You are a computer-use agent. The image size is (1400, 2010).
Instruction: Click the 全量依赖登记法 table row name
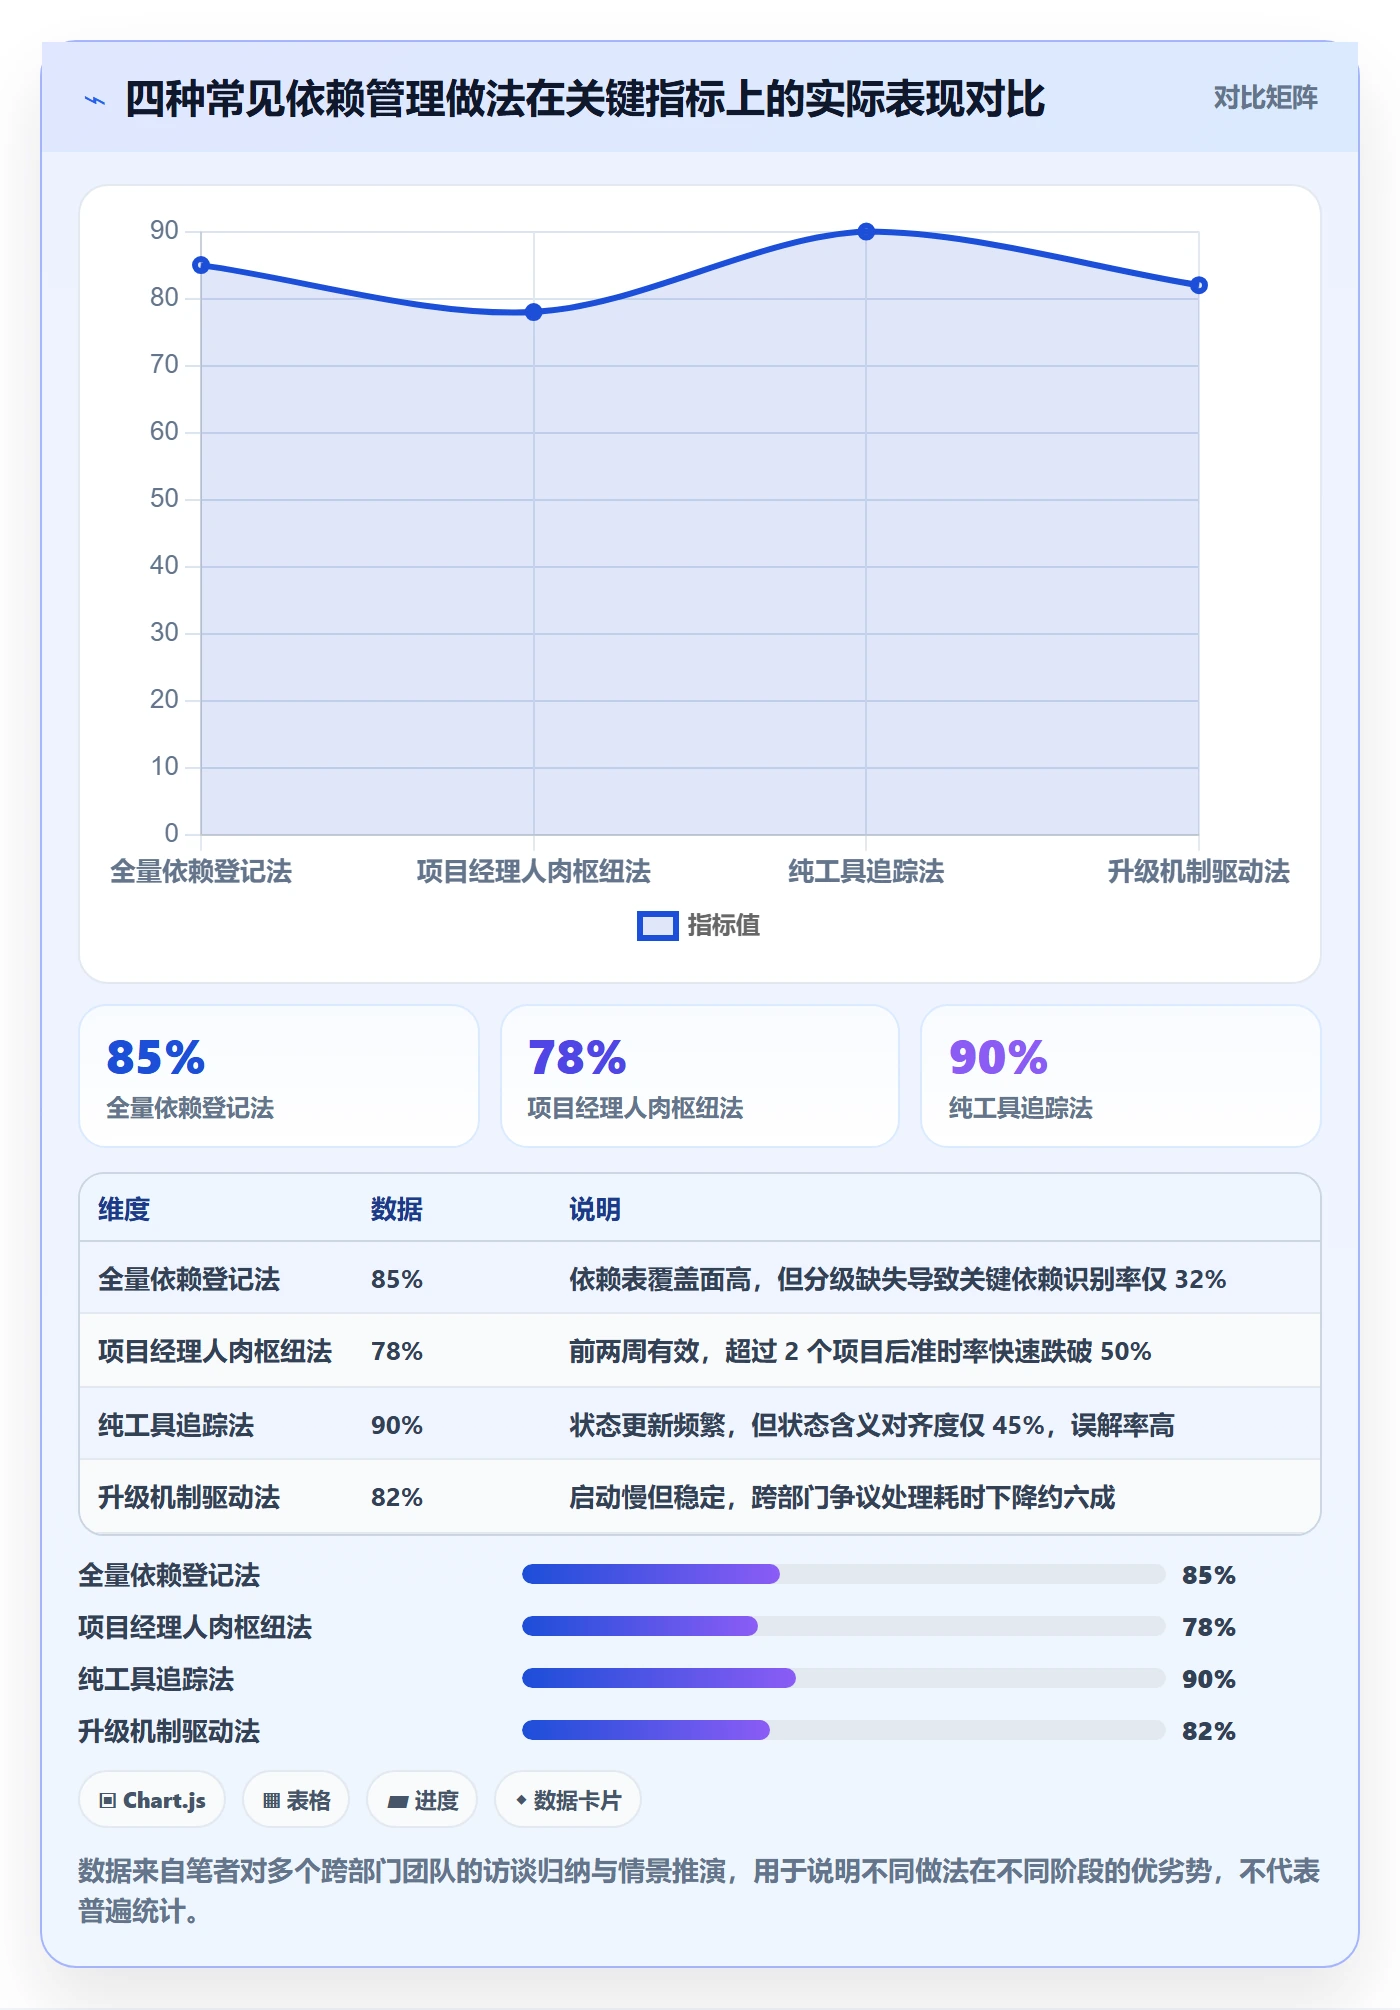(189, 1279)
